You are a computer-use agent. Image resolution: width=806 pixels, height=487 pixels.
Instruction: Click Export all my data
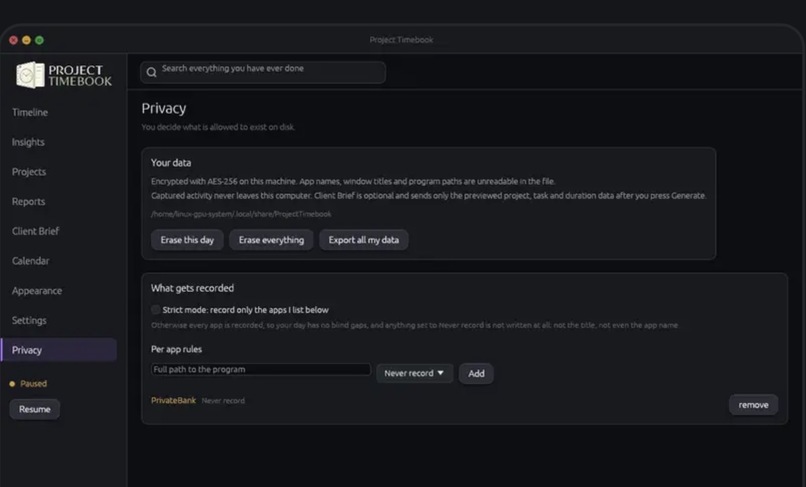point(364,240)
